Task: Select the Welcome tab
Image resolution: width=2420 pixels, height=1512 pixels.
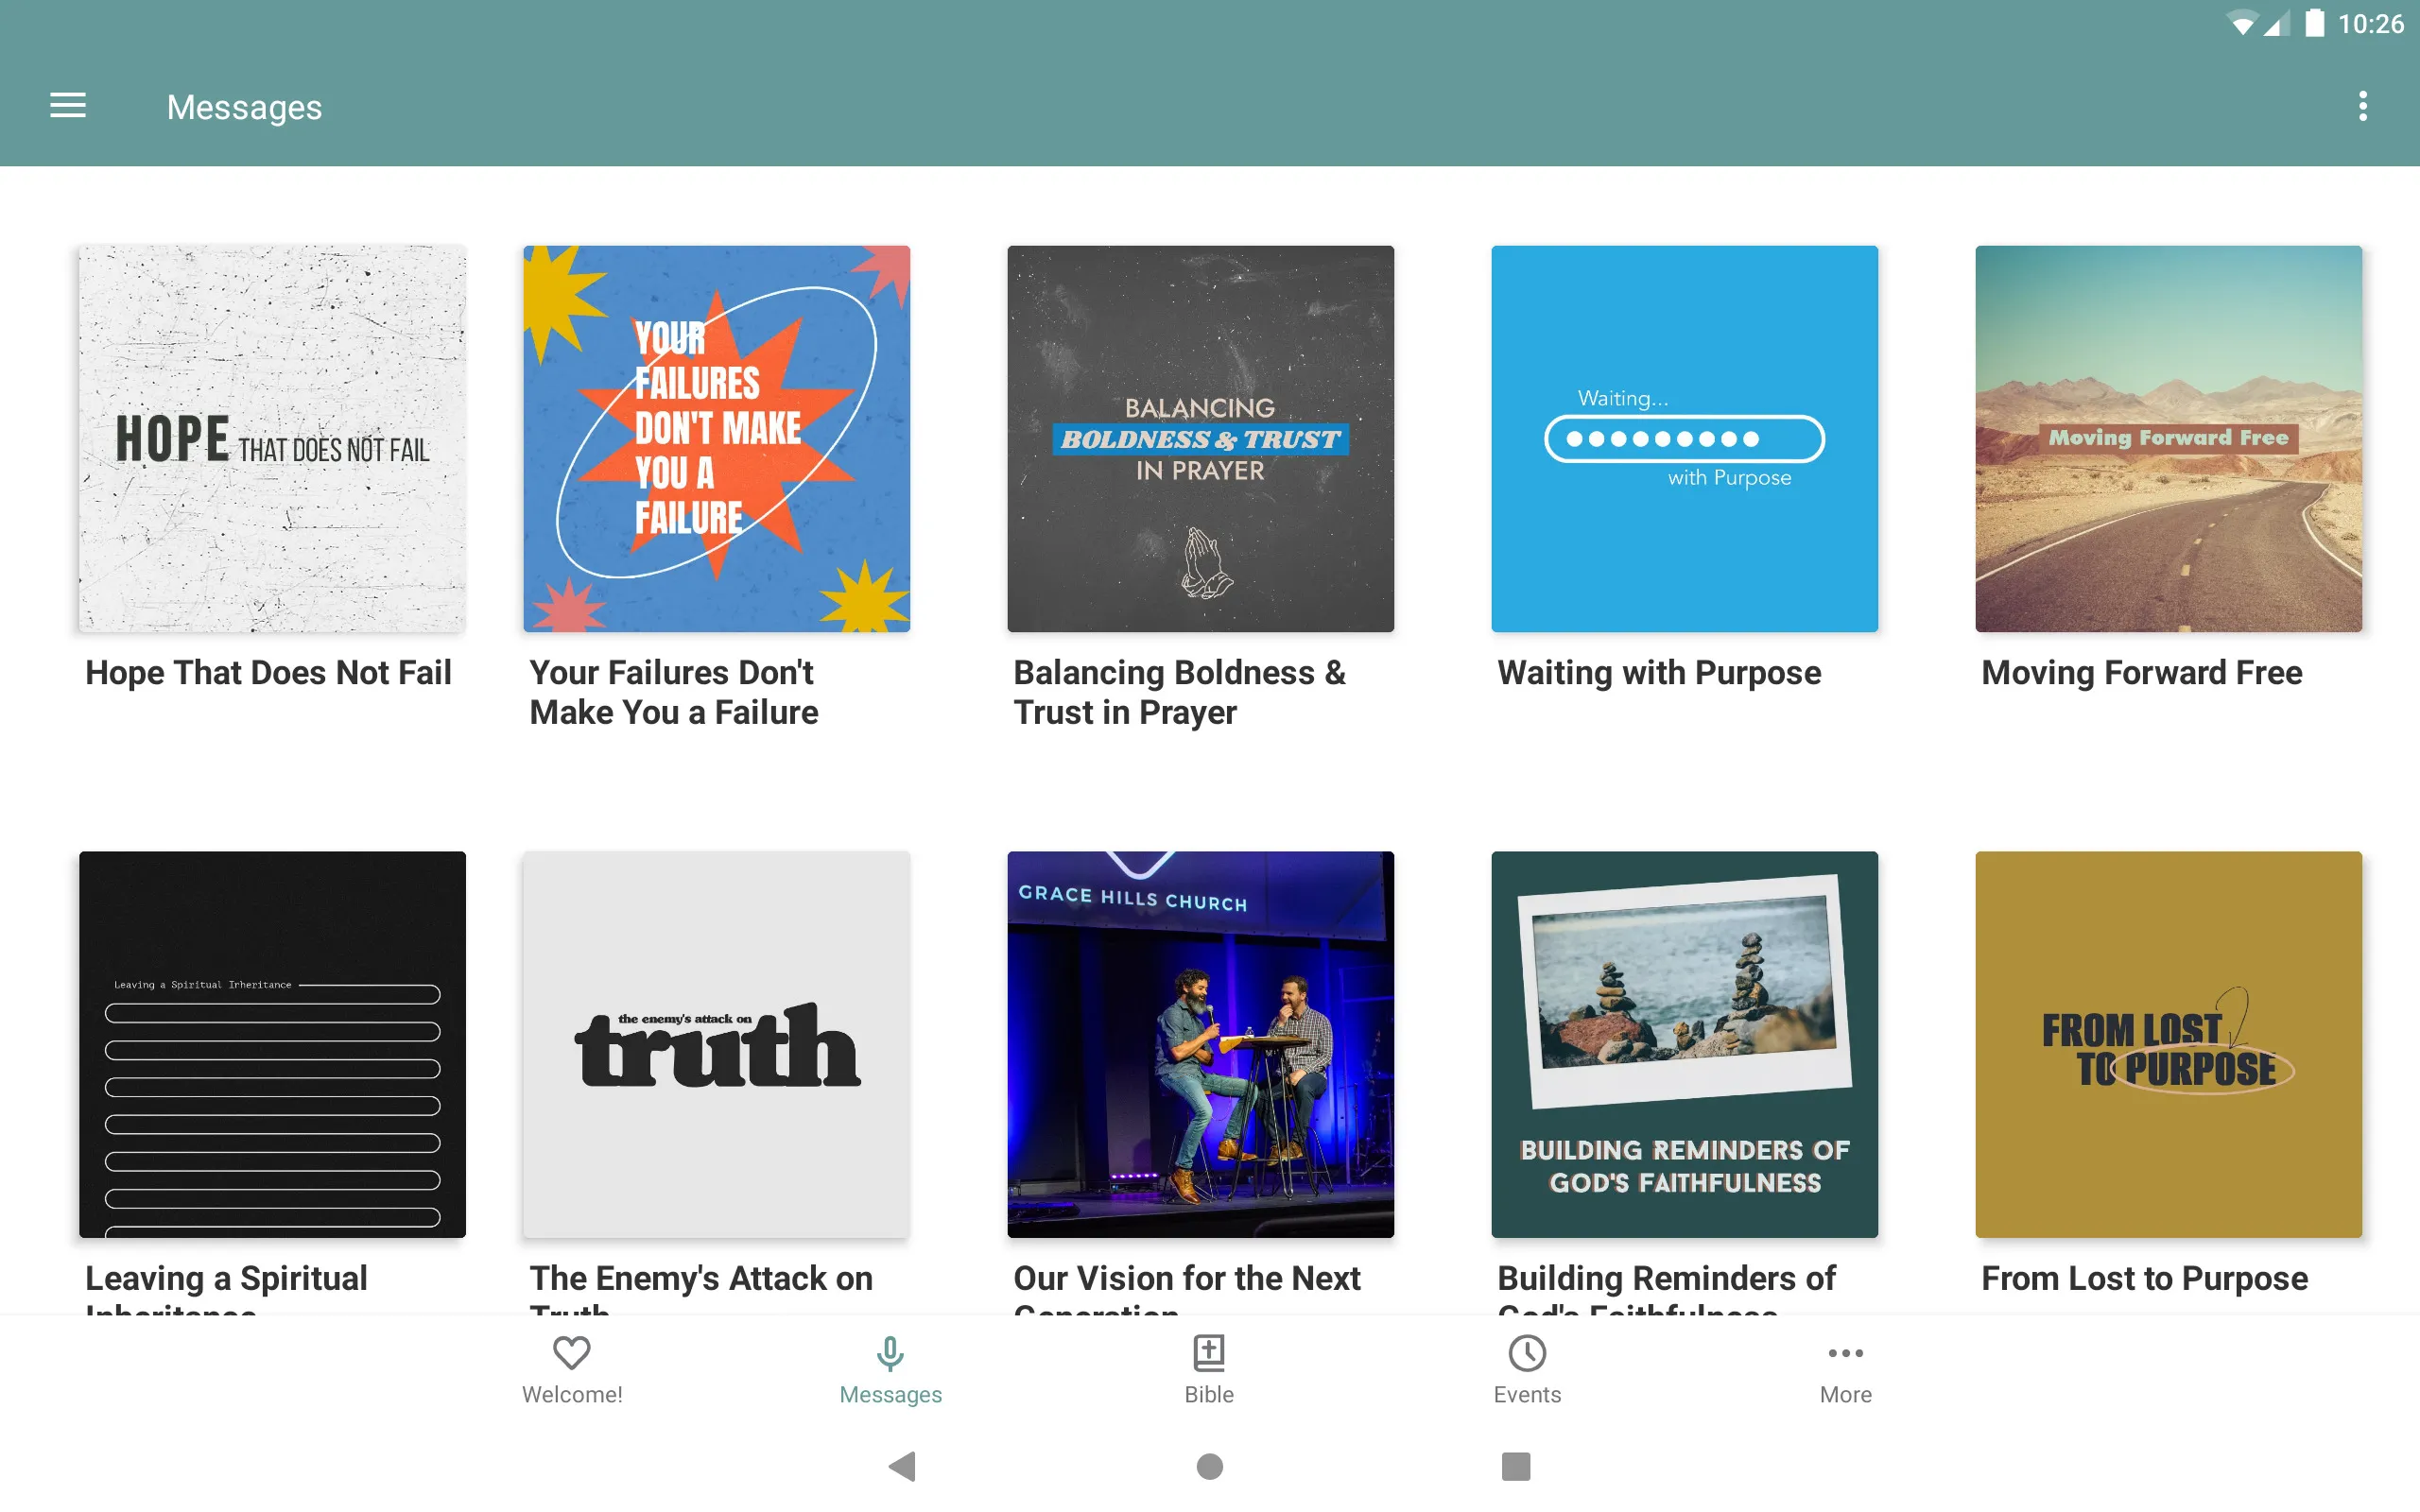Action: 570,1369
